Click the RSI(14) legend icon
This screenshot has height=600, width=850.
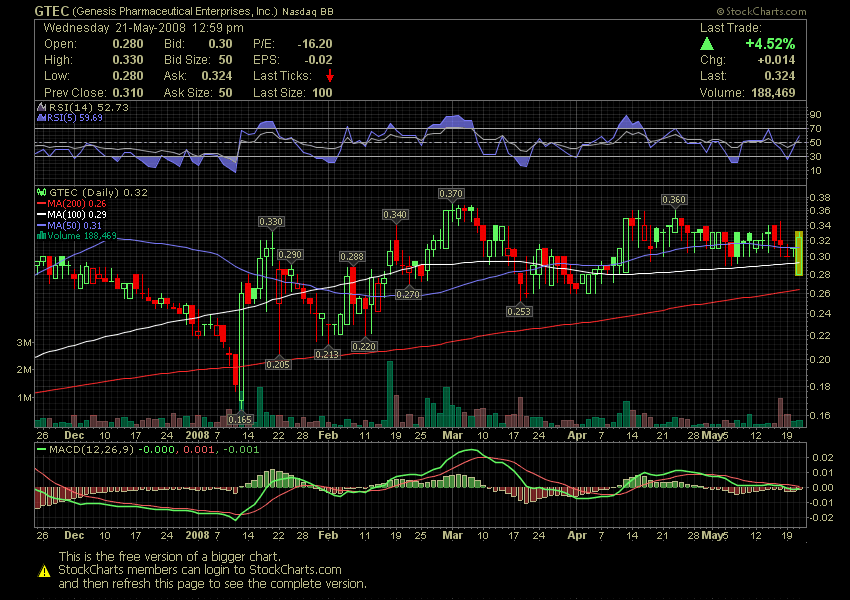40,107
